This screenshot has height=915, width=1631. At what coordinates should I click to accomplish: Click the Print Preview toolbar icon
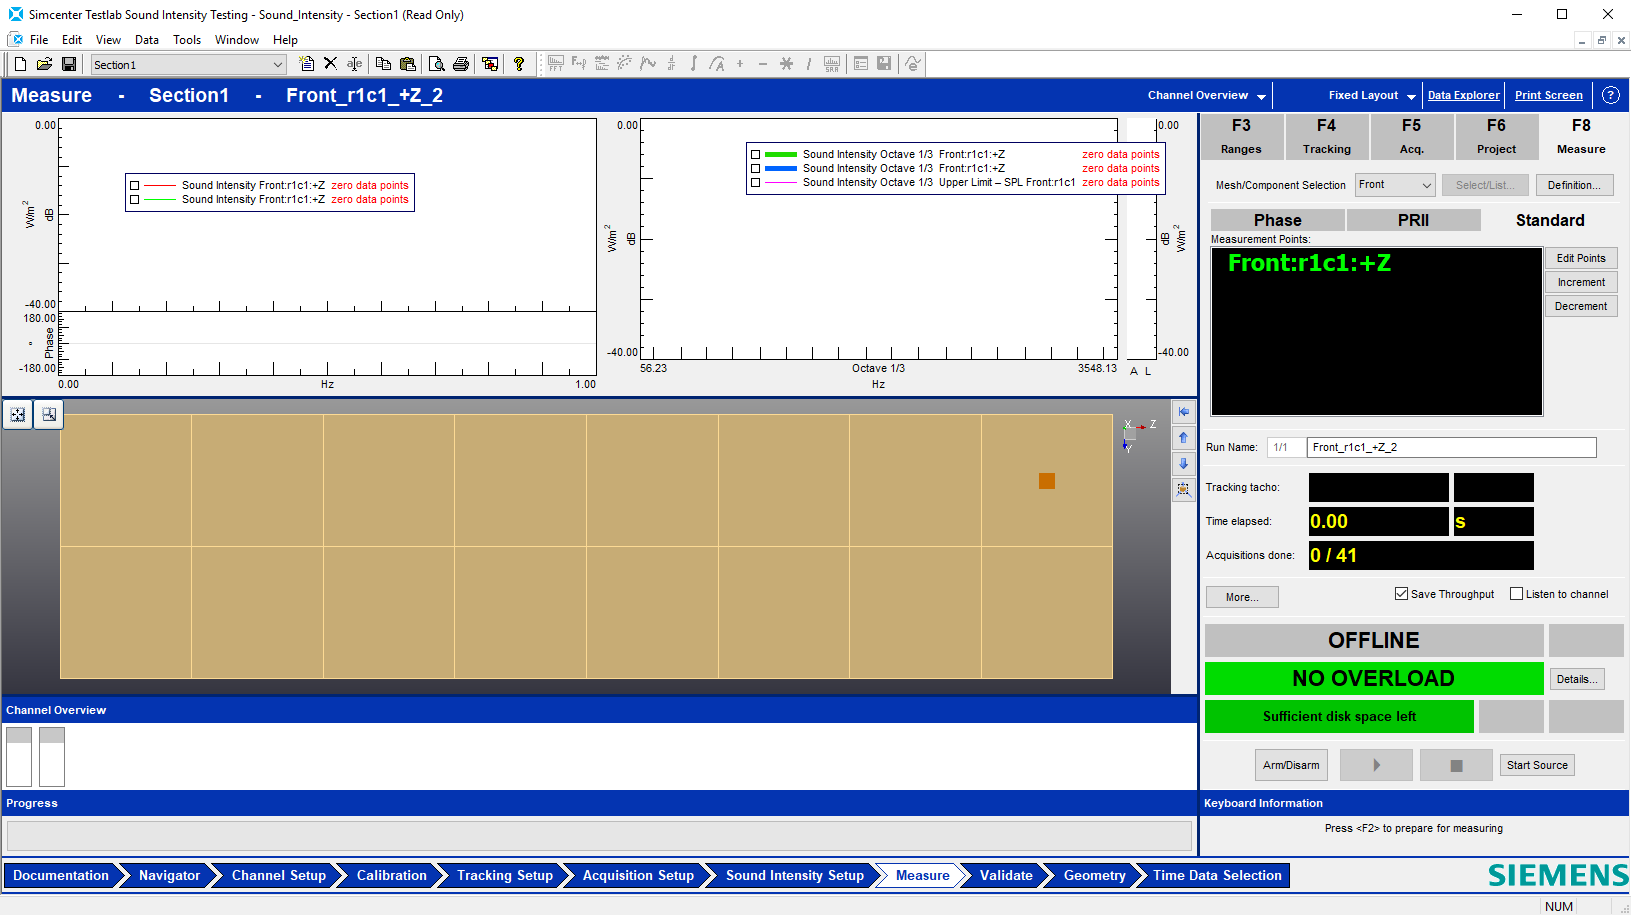click(x=436, y=64)
